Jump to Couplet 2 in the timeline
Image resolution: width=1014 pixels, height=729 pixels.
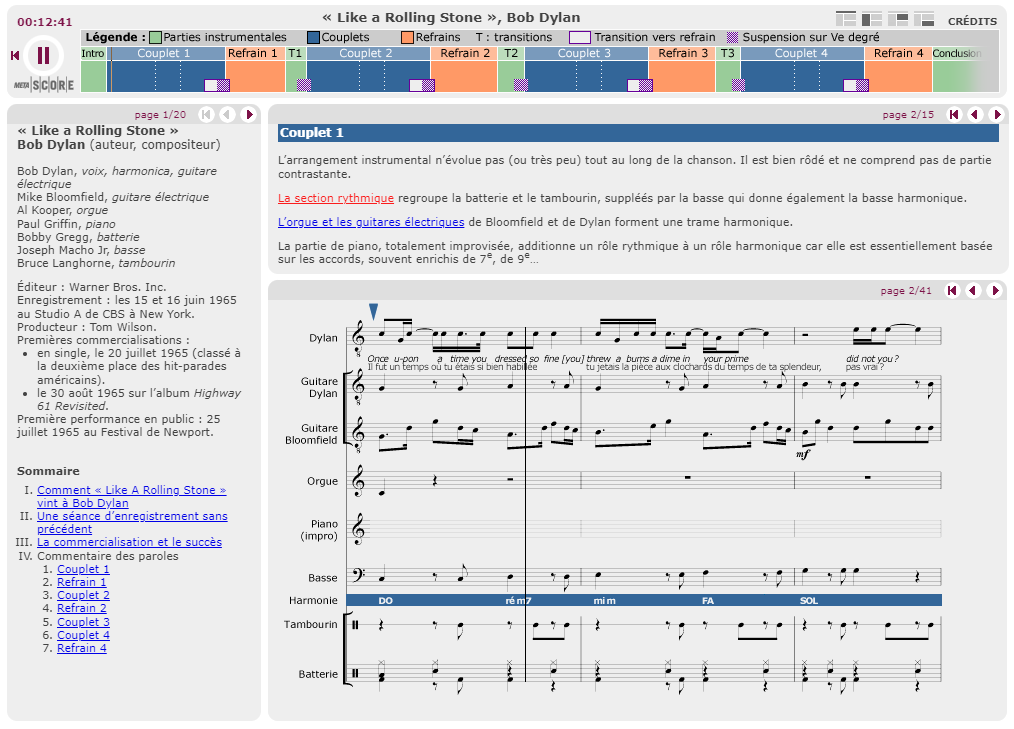point(368,54)
